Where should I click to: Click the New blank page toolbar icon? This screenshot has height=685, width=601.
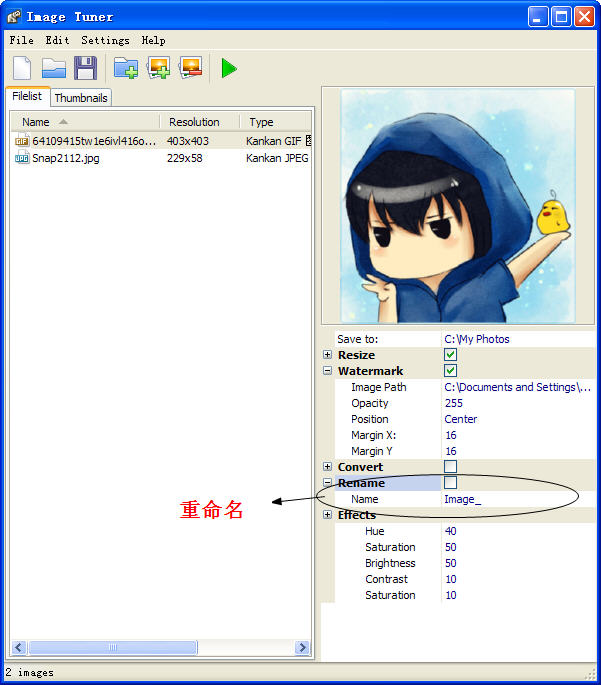(22, 68)
